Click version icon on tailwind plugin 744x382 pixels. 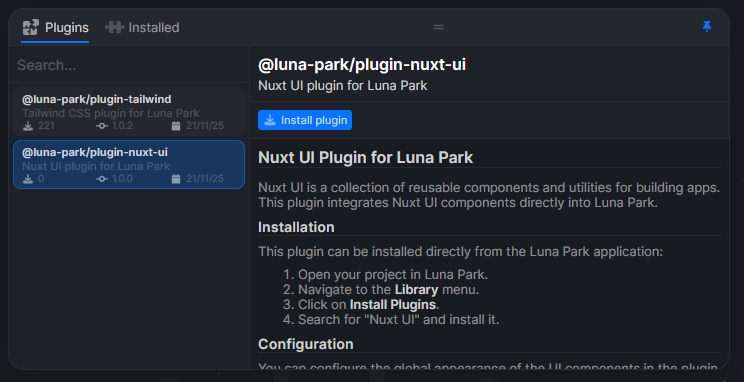tap(102, 126)
